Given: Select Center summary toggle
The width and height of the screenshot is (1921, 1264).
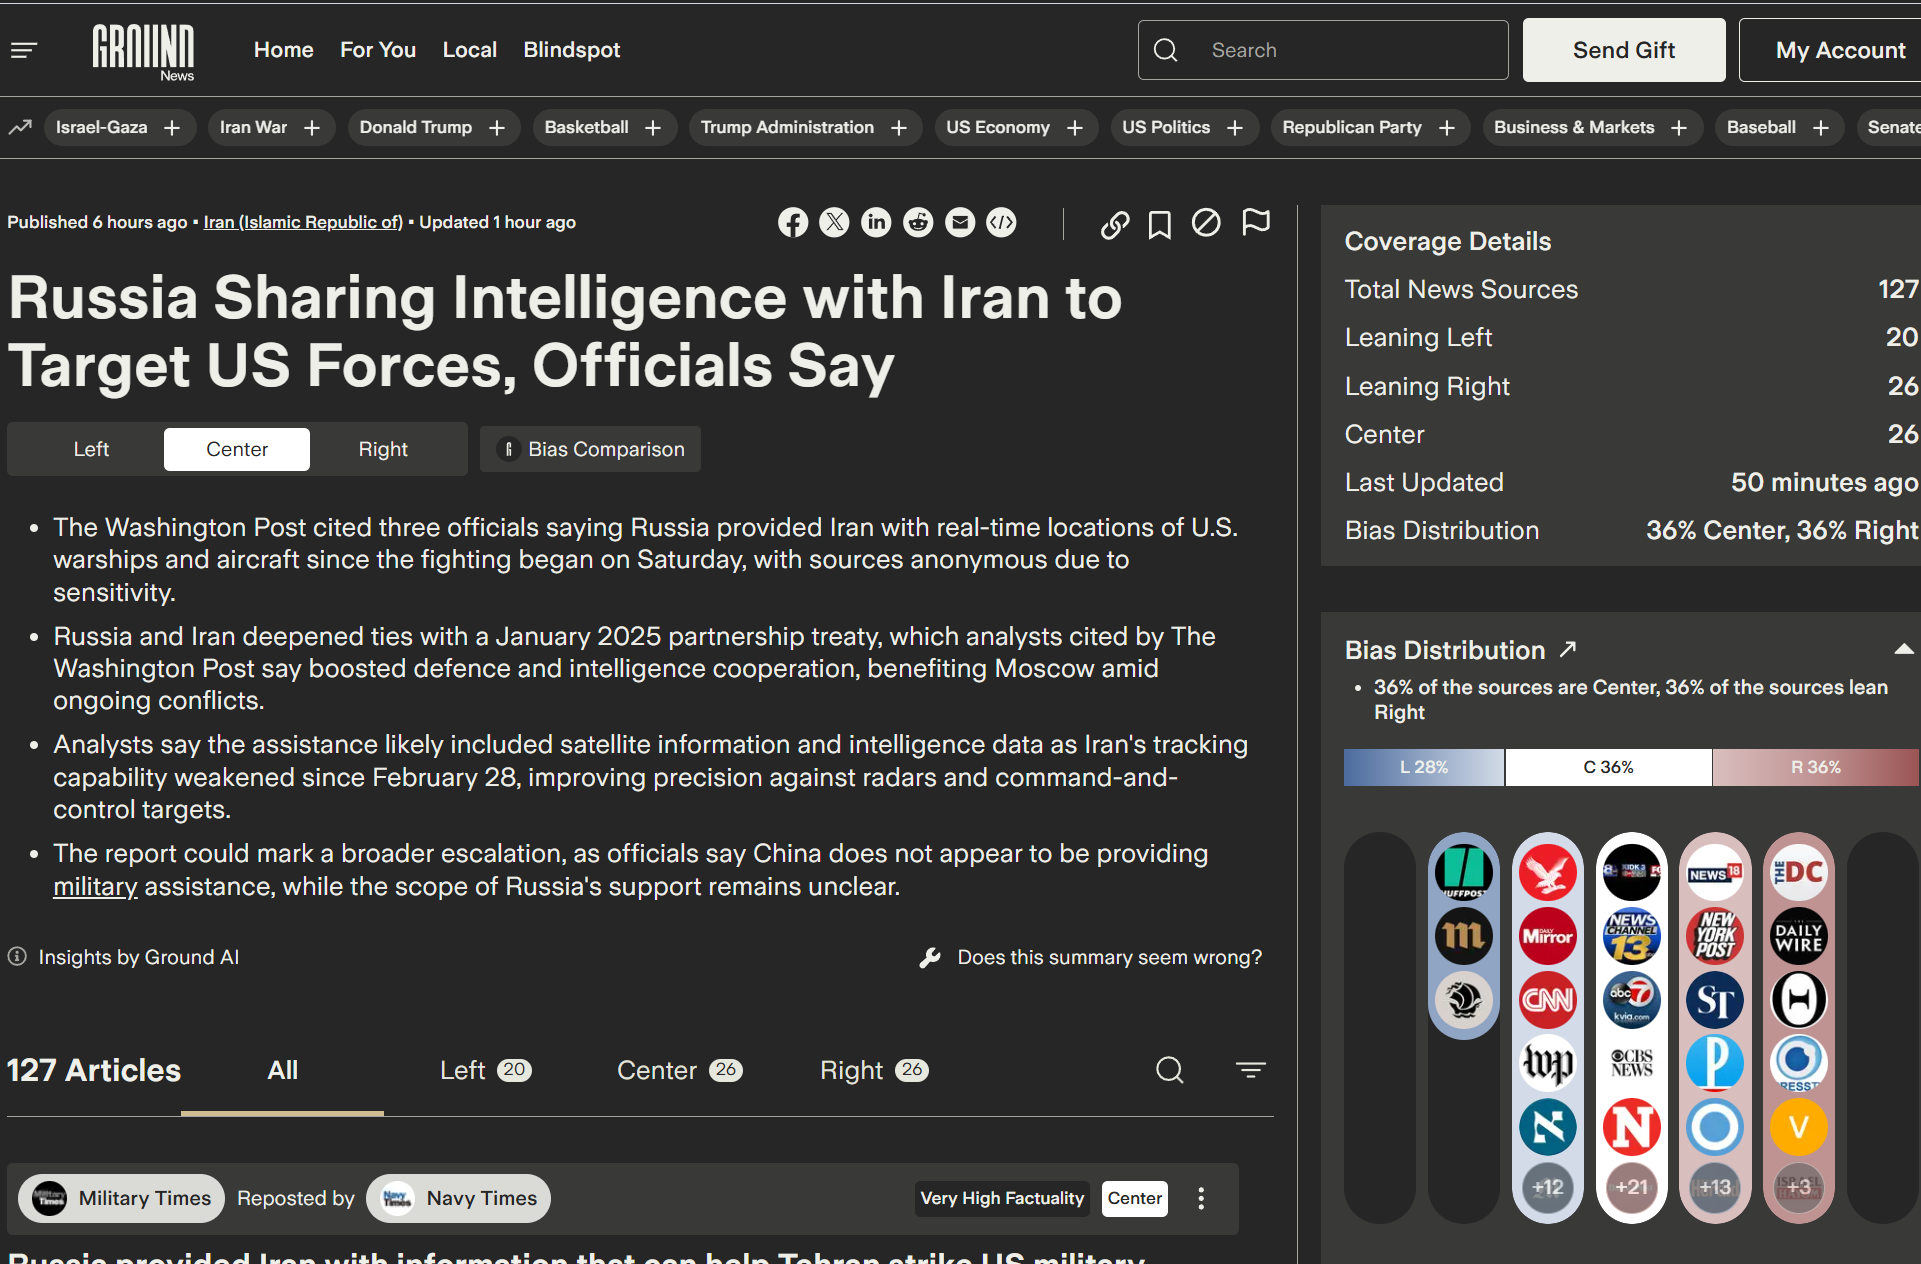Looking at the screenshot, I should point(237,449).
